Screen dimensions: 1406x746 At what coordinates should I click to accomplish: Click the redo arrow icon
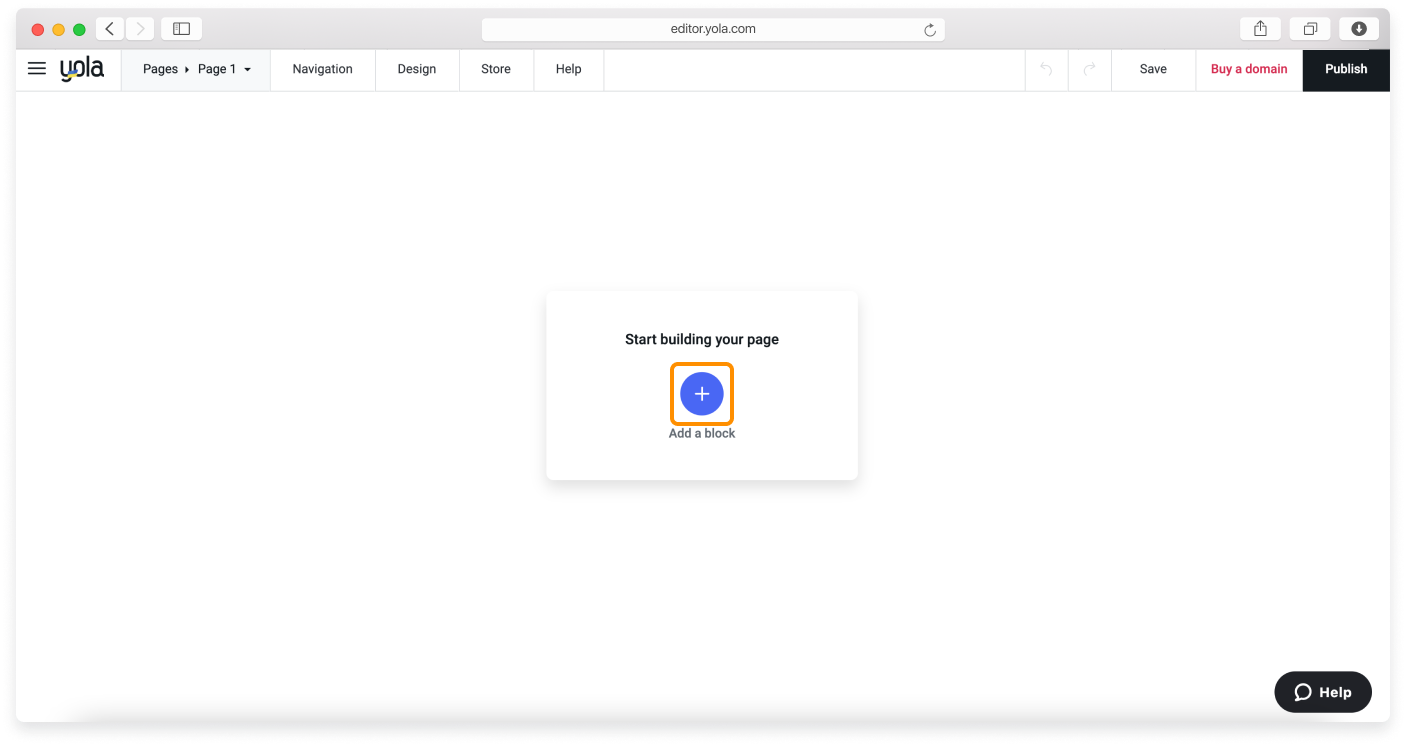(1090, 69)
